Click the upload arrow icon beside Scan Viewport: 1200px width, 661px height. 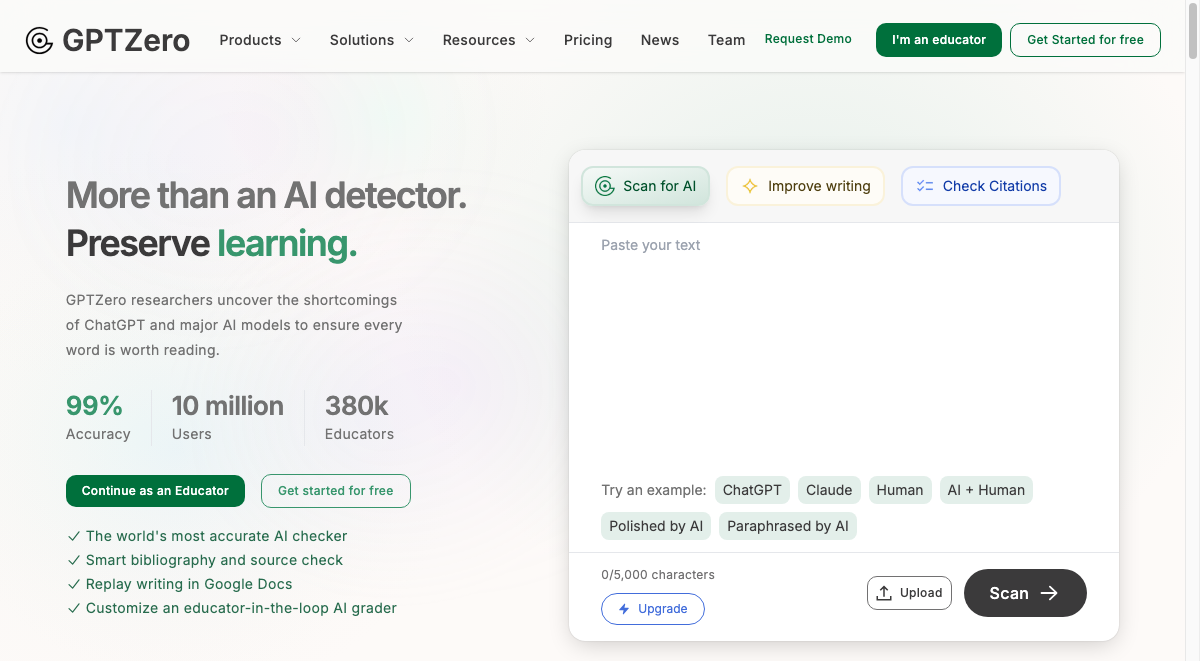(883, 592)
